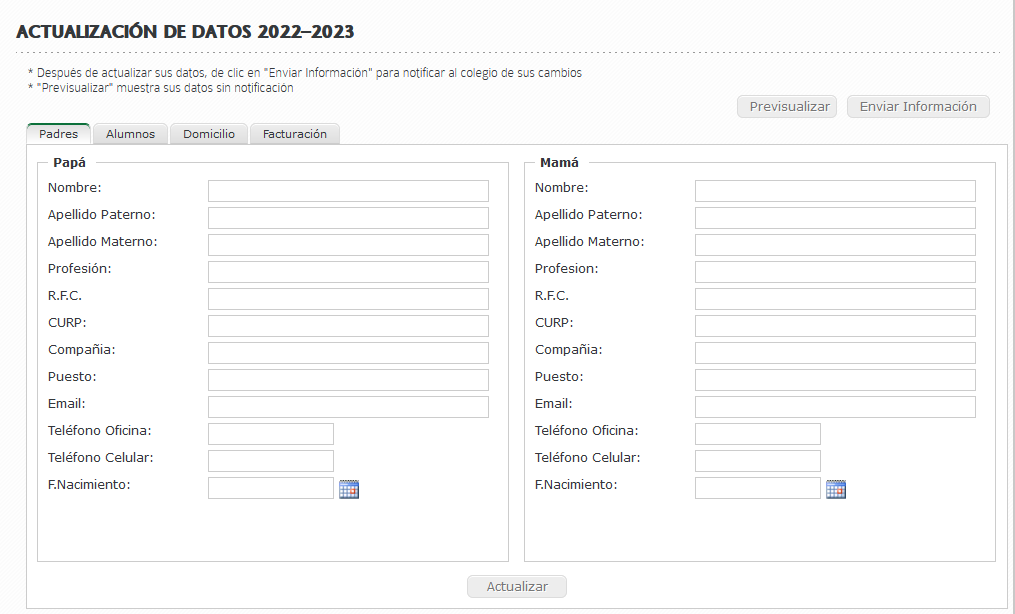Open the calendar picker for Mamá's birth date

(836, 489)
